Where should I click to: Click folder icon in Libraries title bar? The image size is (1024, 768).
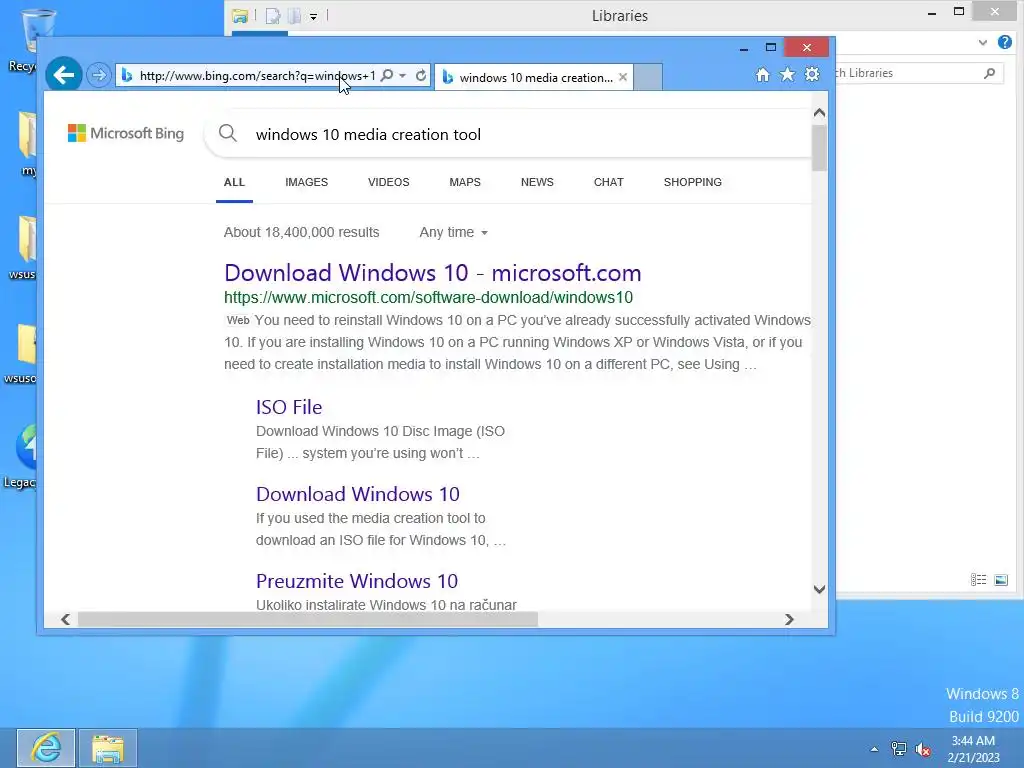click(x=240, y=16)
